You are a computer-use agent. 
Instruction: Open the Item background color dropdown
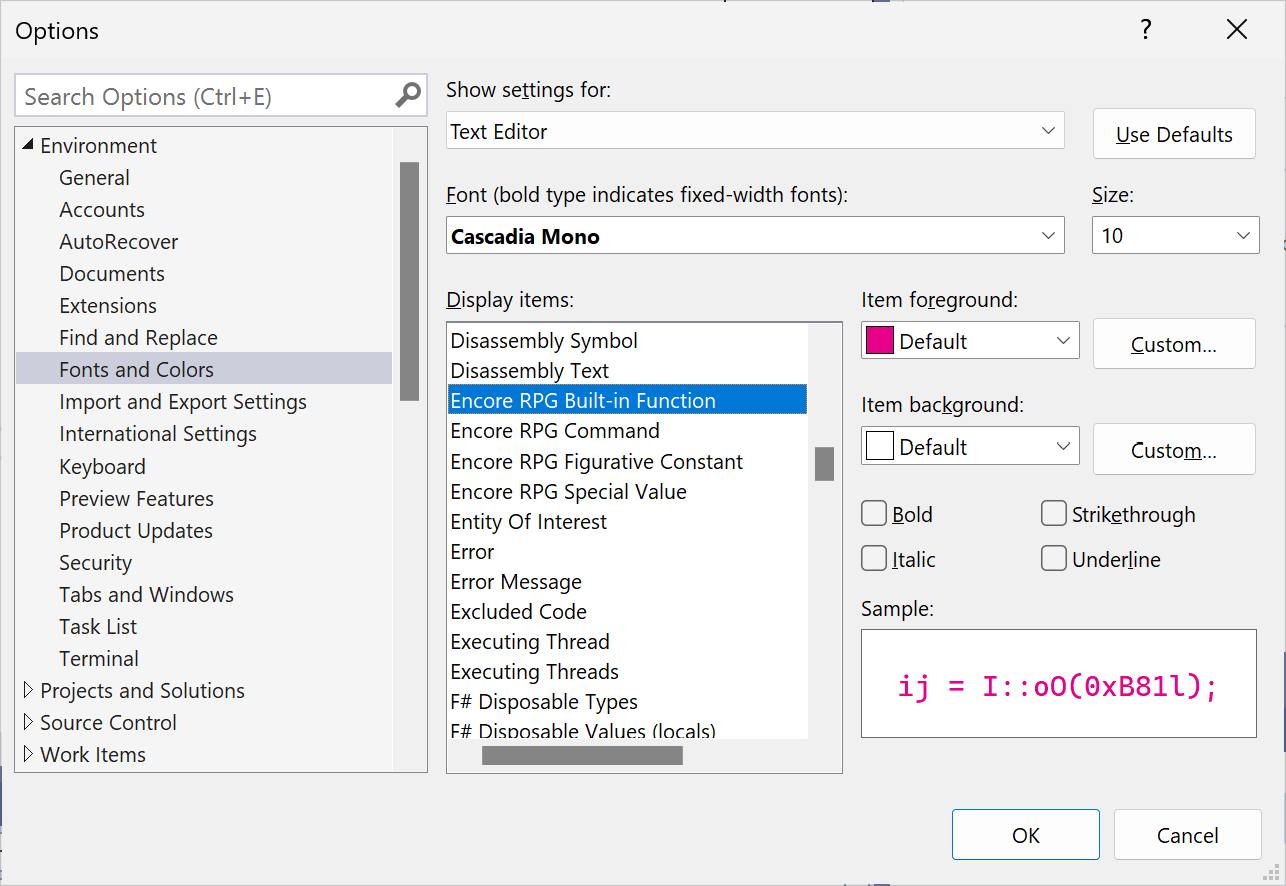click(970, 446)
